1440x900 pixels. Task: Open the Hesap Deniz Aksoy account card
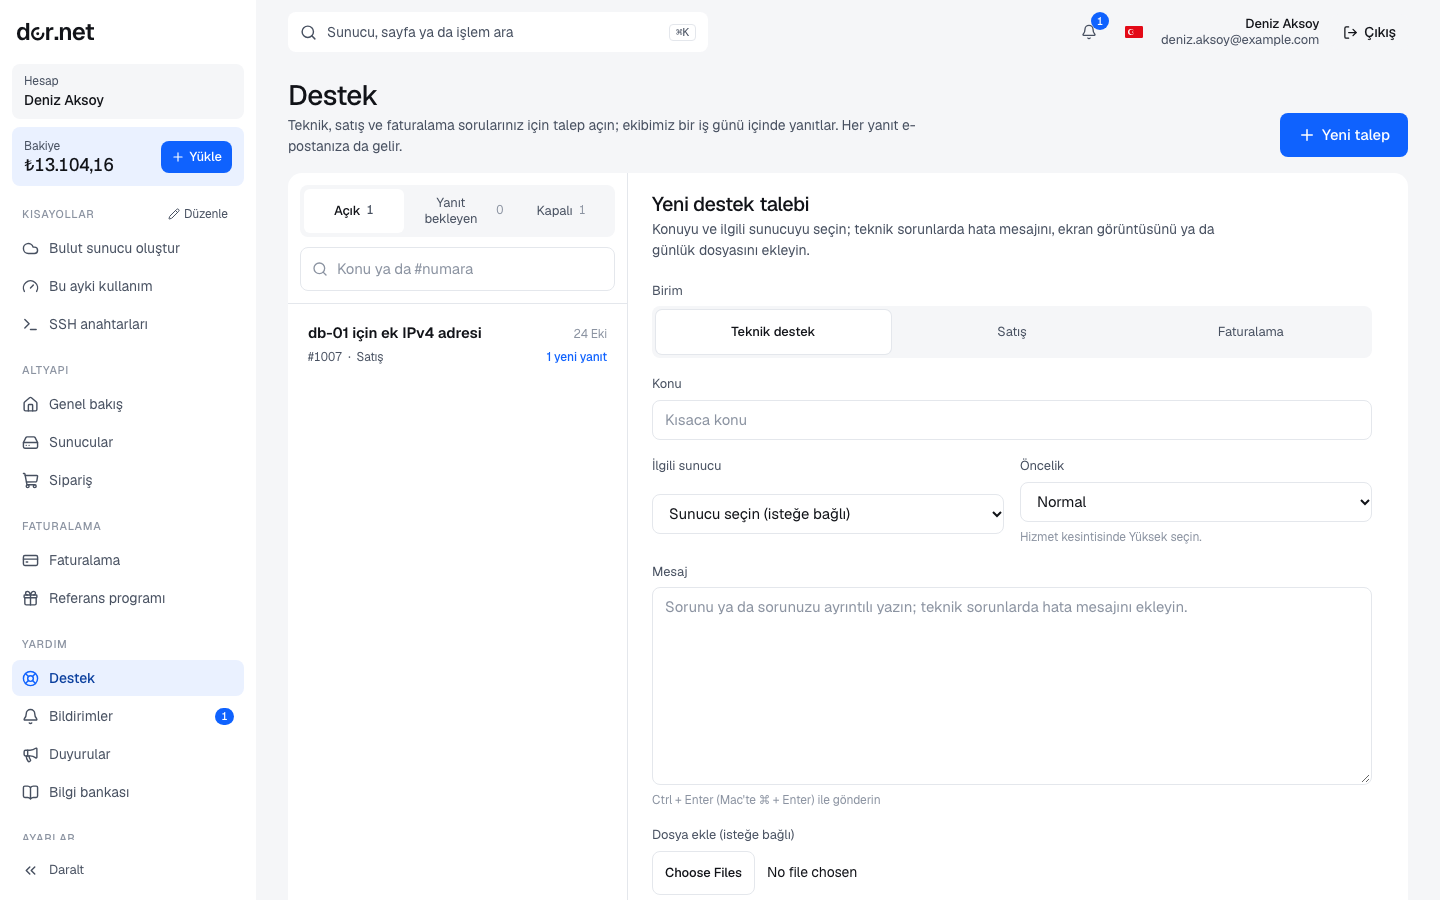click(x=128, y=91)
